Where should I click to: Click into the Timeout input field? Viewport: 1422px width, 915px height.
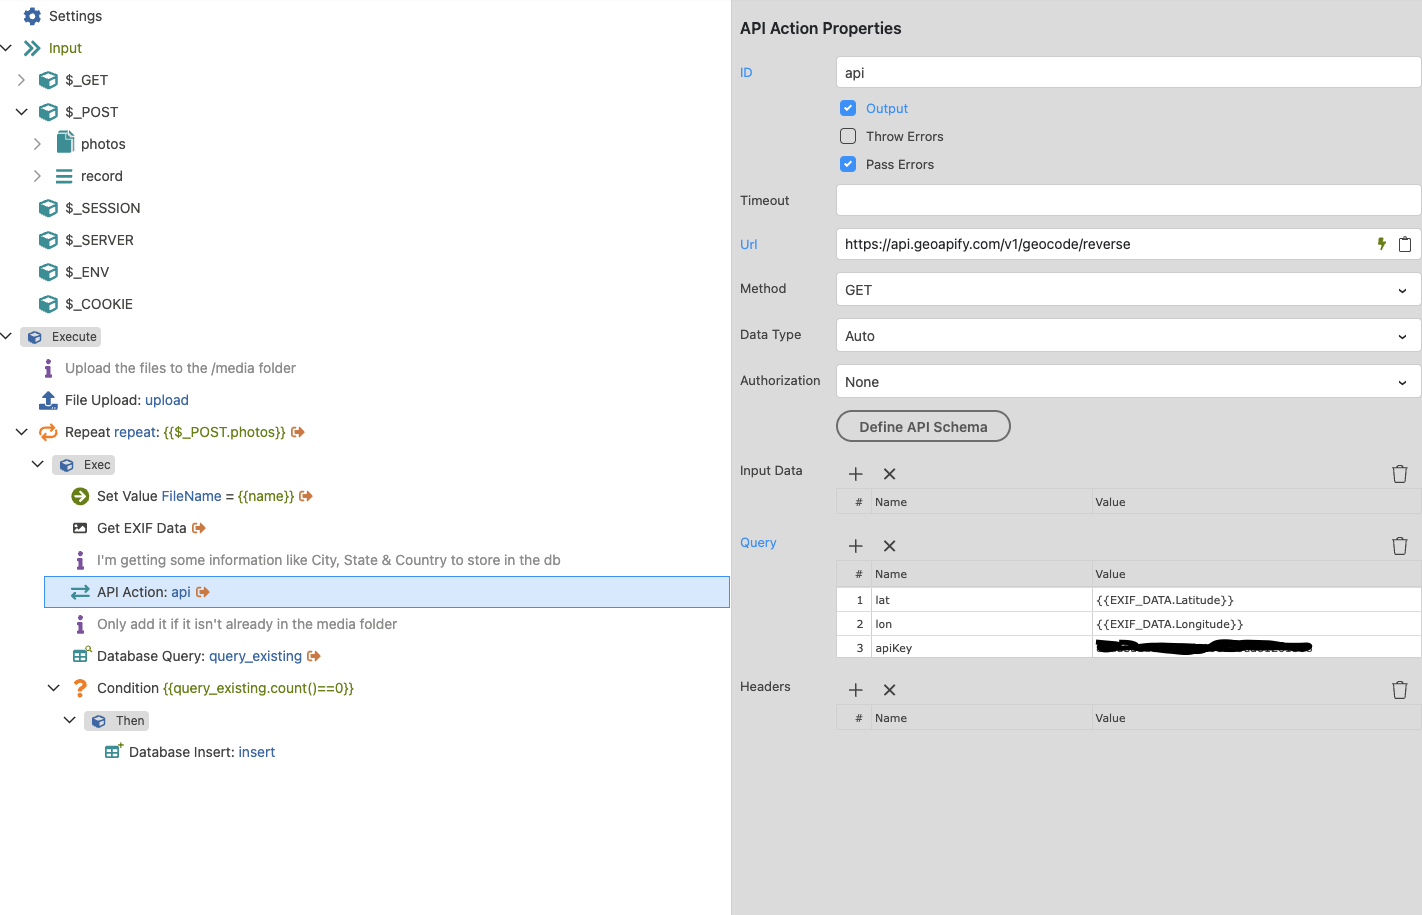point(1128,200)
